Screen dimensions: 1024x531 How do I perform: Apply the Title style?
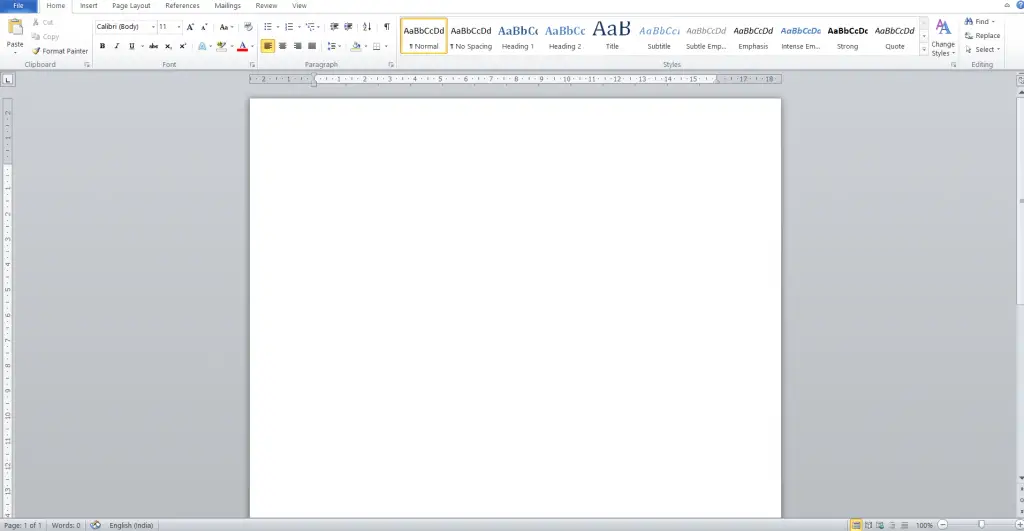612,37
